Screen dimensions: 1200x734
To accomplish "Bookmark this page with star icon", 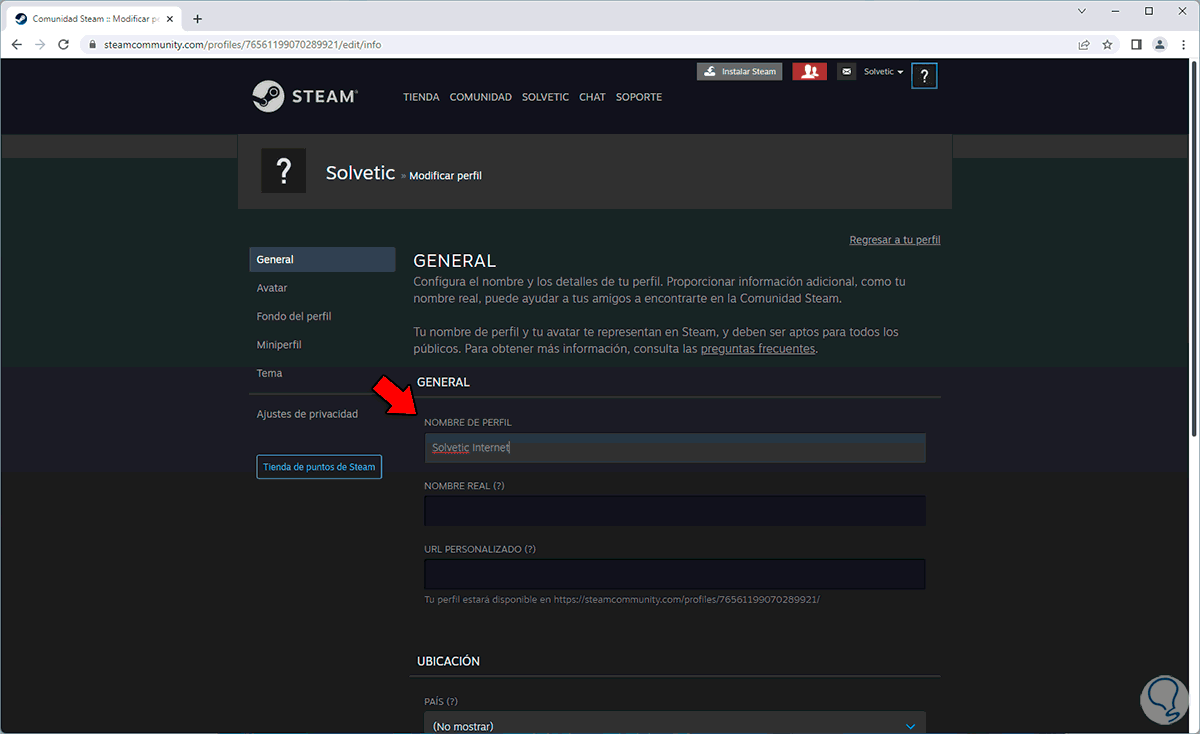I will tap(1107, 45).
